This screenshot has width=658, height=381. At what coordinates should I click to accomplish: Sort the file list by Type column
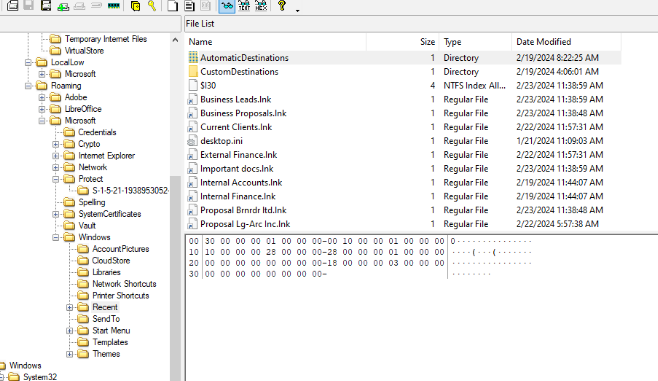(x=475, y=42)
